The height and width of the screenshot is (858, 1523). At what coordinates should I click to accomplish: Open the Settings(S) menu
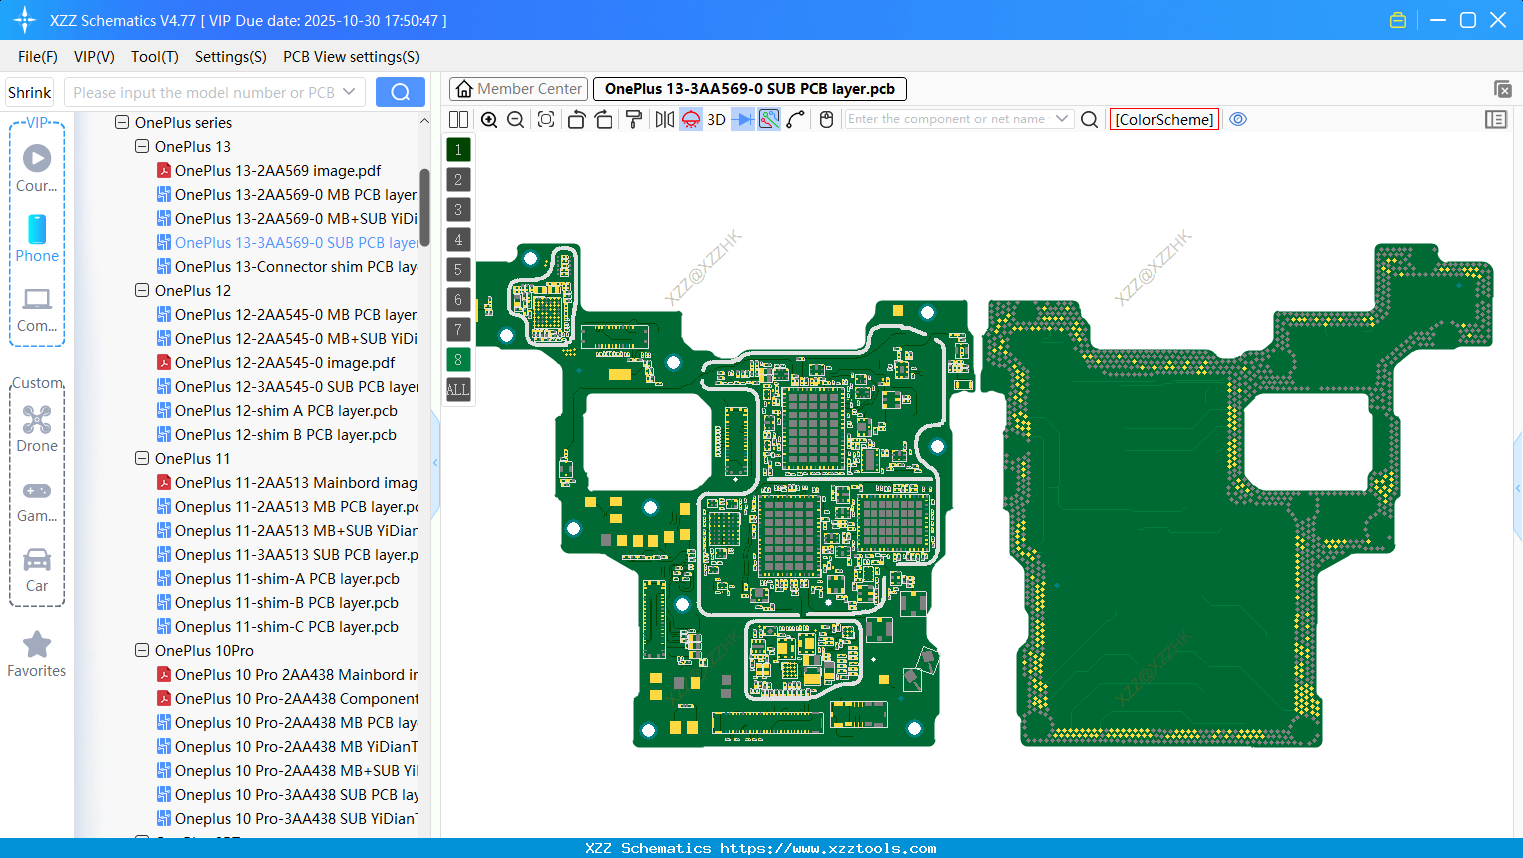coord(230,57)
